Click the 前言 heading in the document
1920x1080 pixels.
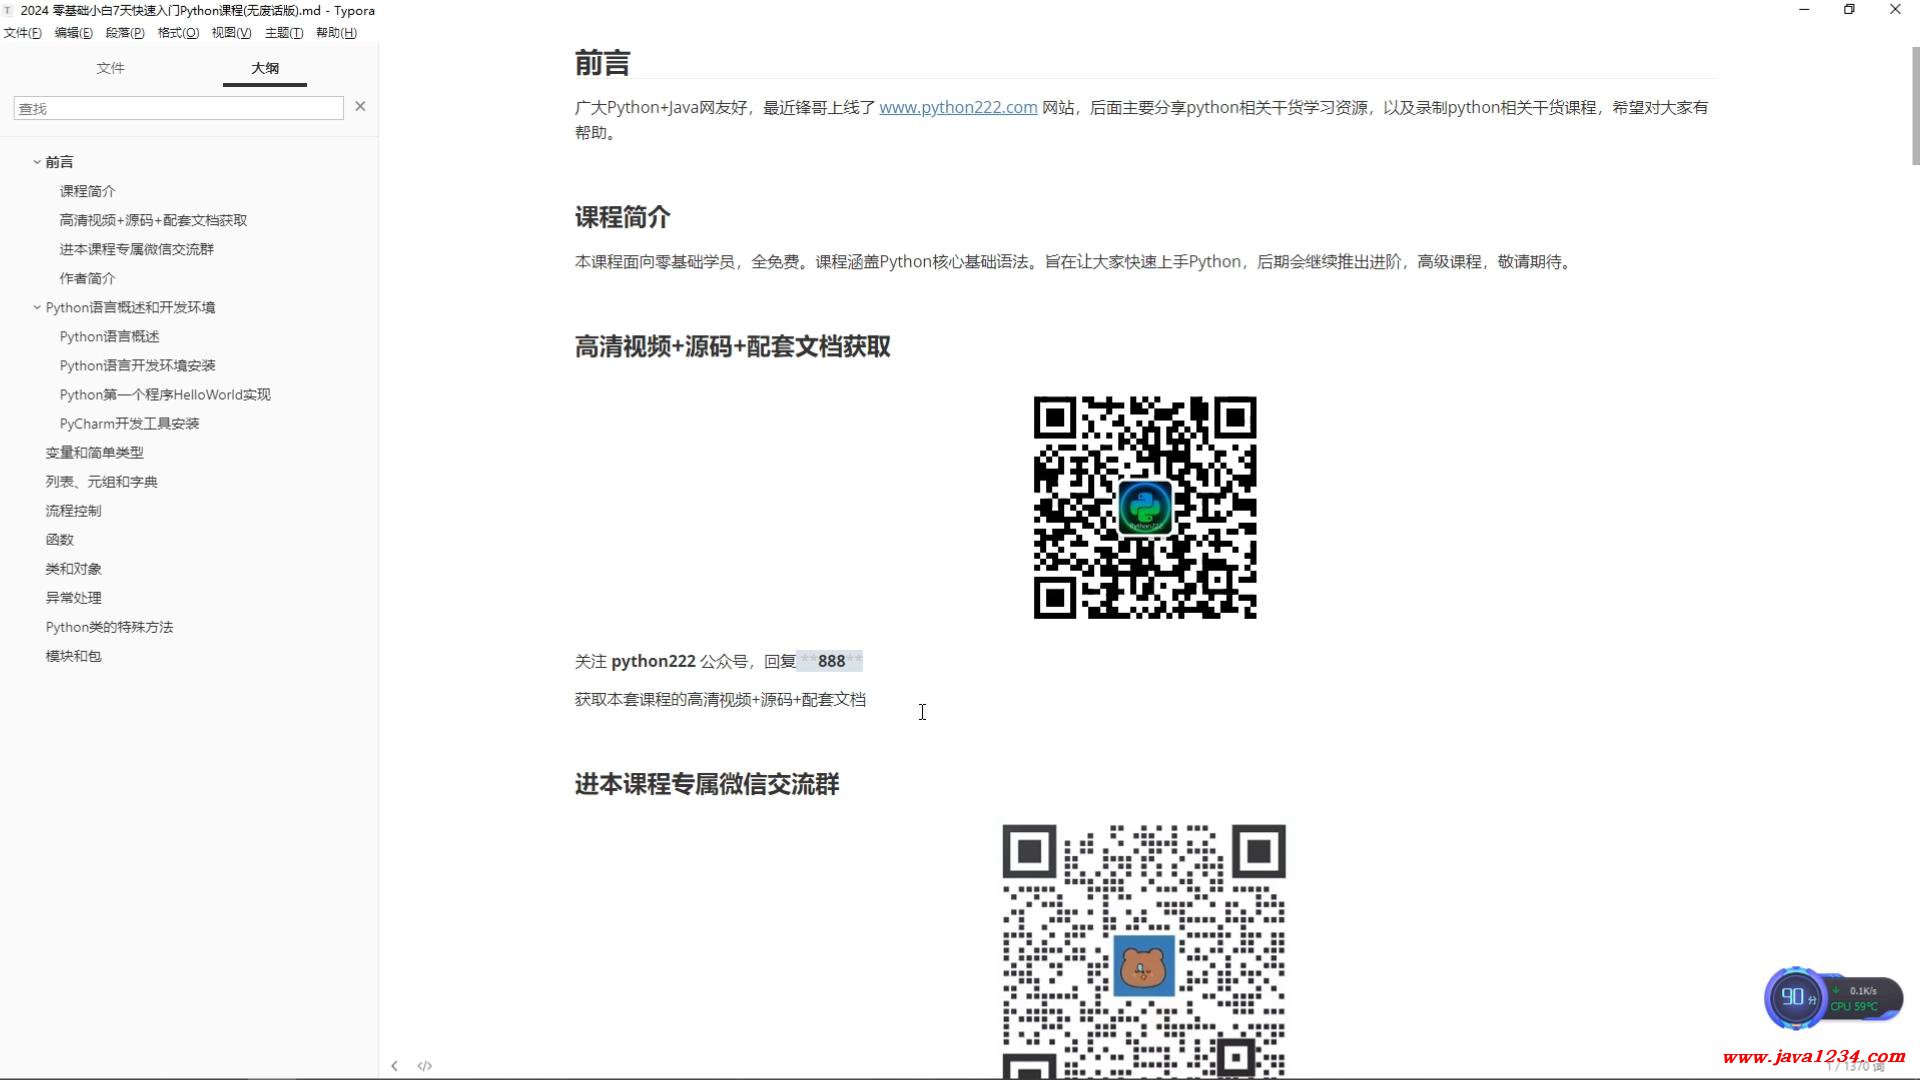(602, 63)
